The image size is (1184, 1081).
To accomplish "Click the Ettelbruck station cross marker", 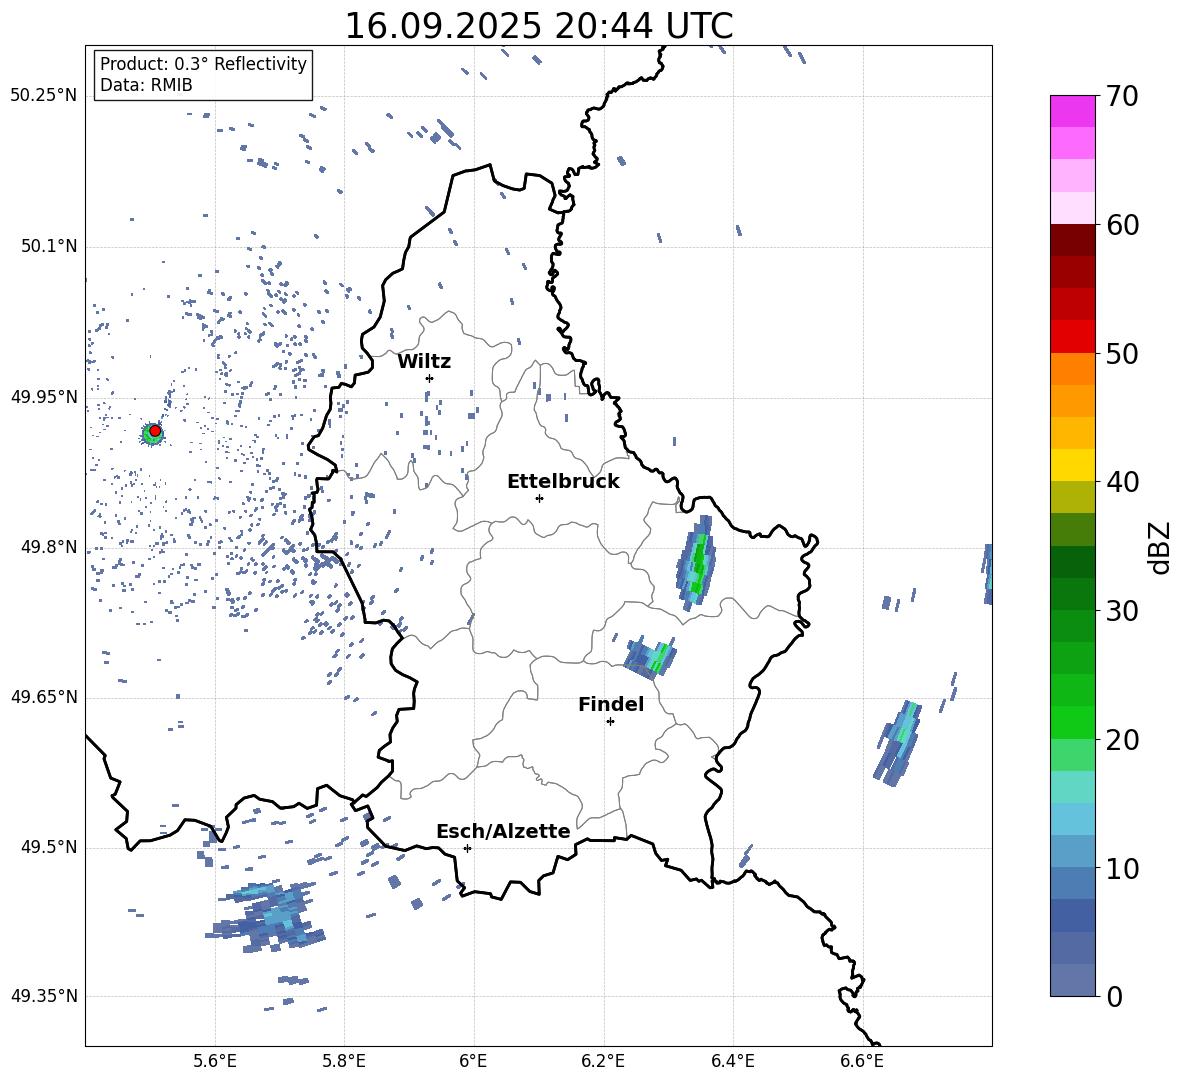I will tap(539, 498).
